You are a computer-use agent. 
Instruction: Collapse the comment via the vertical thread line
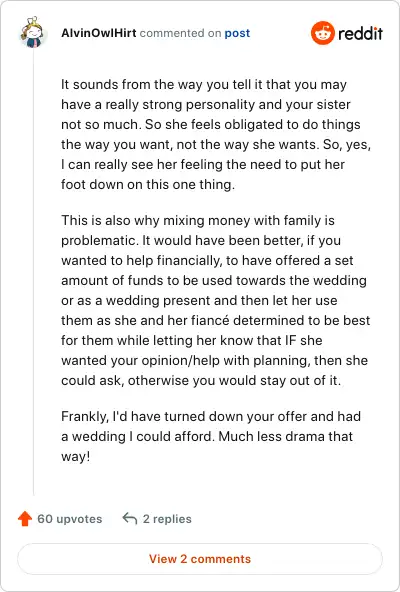pos(34,272)
